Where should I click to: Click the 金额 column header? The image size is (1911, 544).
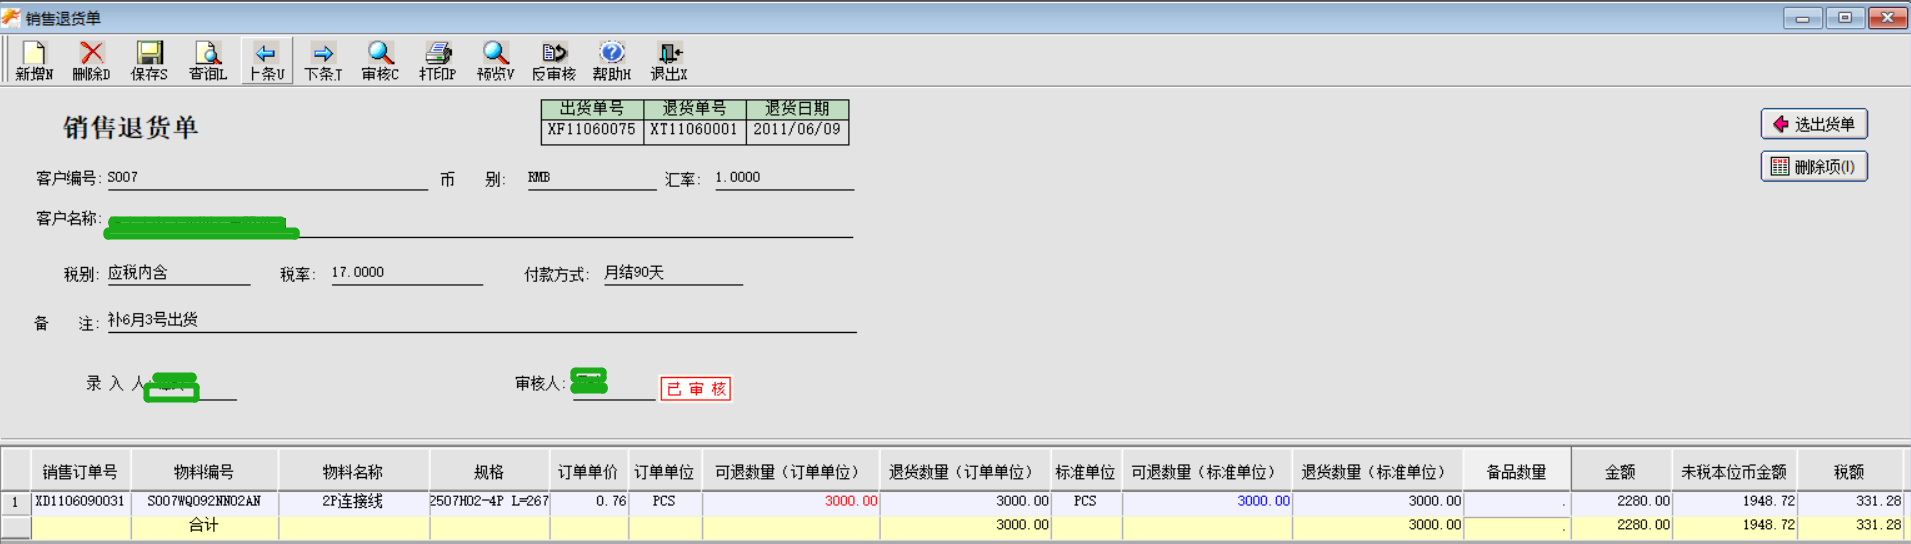(x=1621, y=471)
